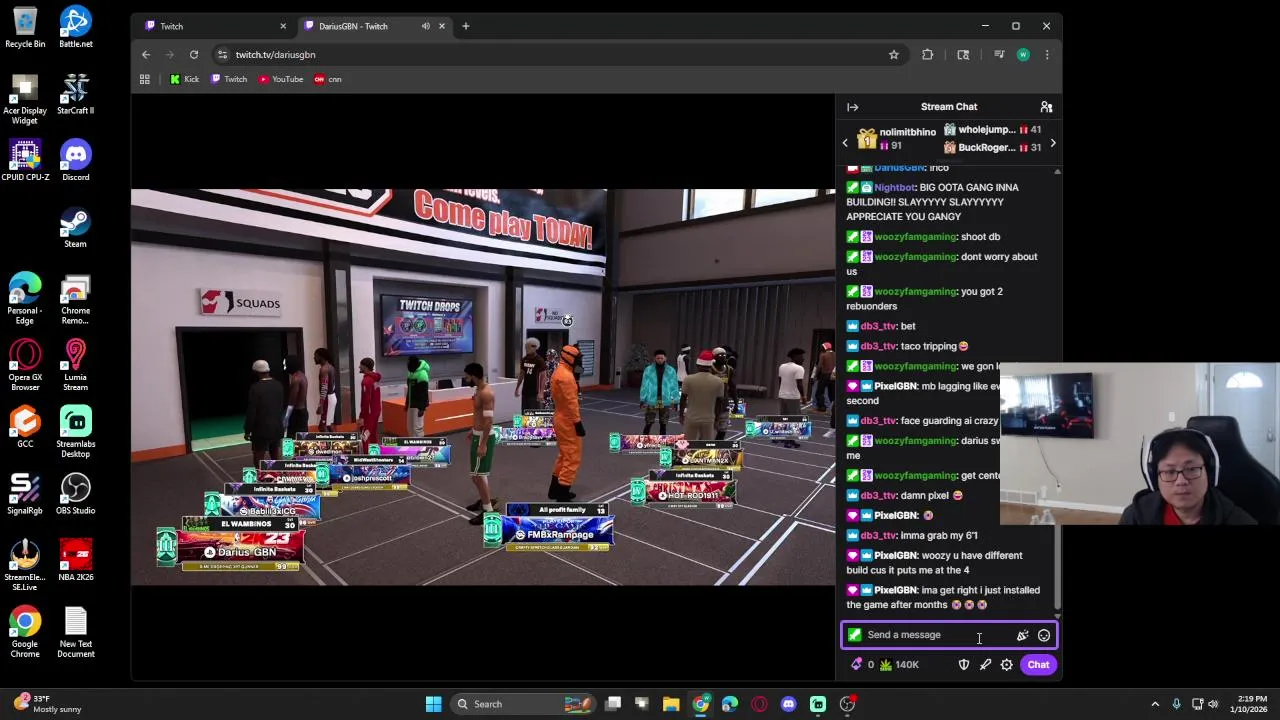The width and height of the screenshot is (1280, 720).
Task: Show previous gift leaderboard entries
Action: (x=845, y=143)
